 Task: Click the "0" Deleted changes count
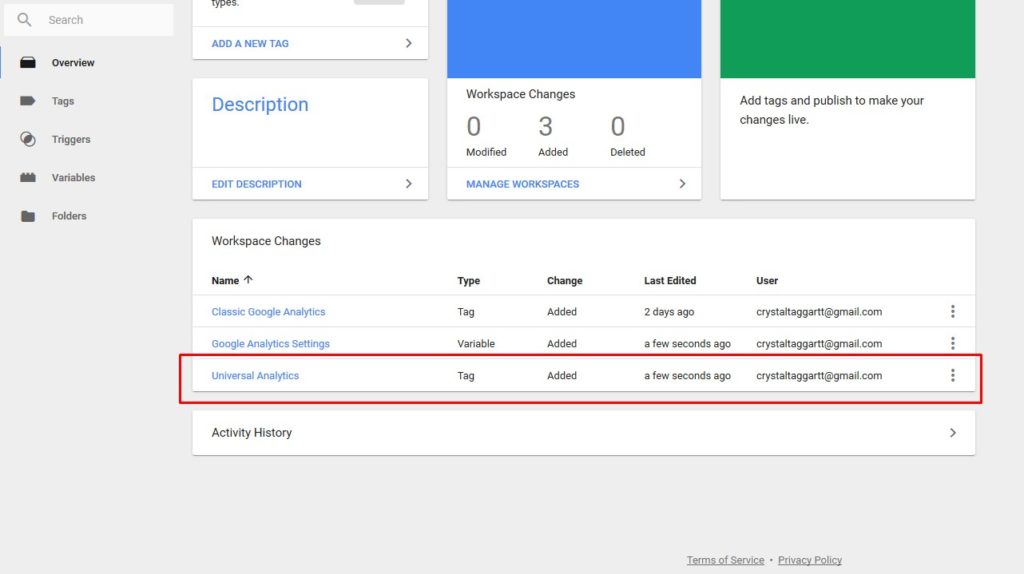click(x=618, y=127)
